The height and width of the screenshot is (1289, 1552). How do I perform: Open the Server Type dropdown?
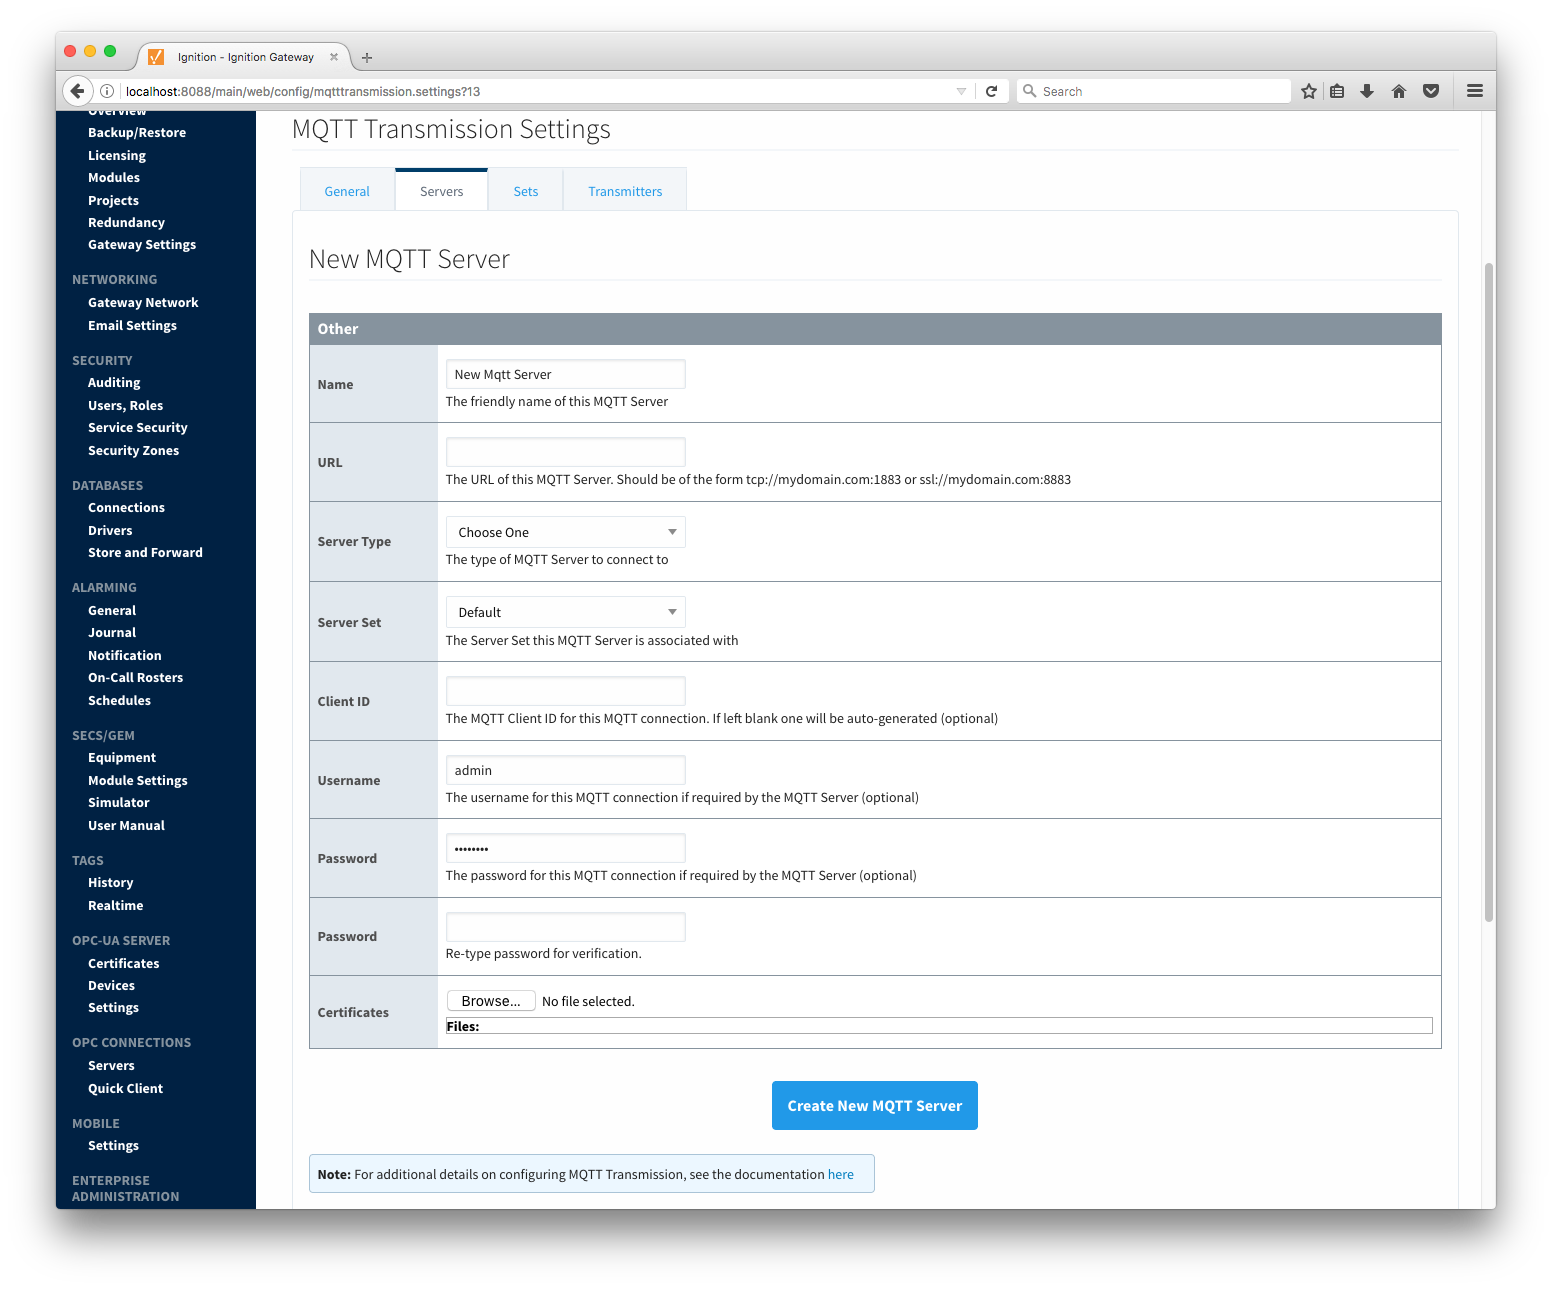point(565,532)
